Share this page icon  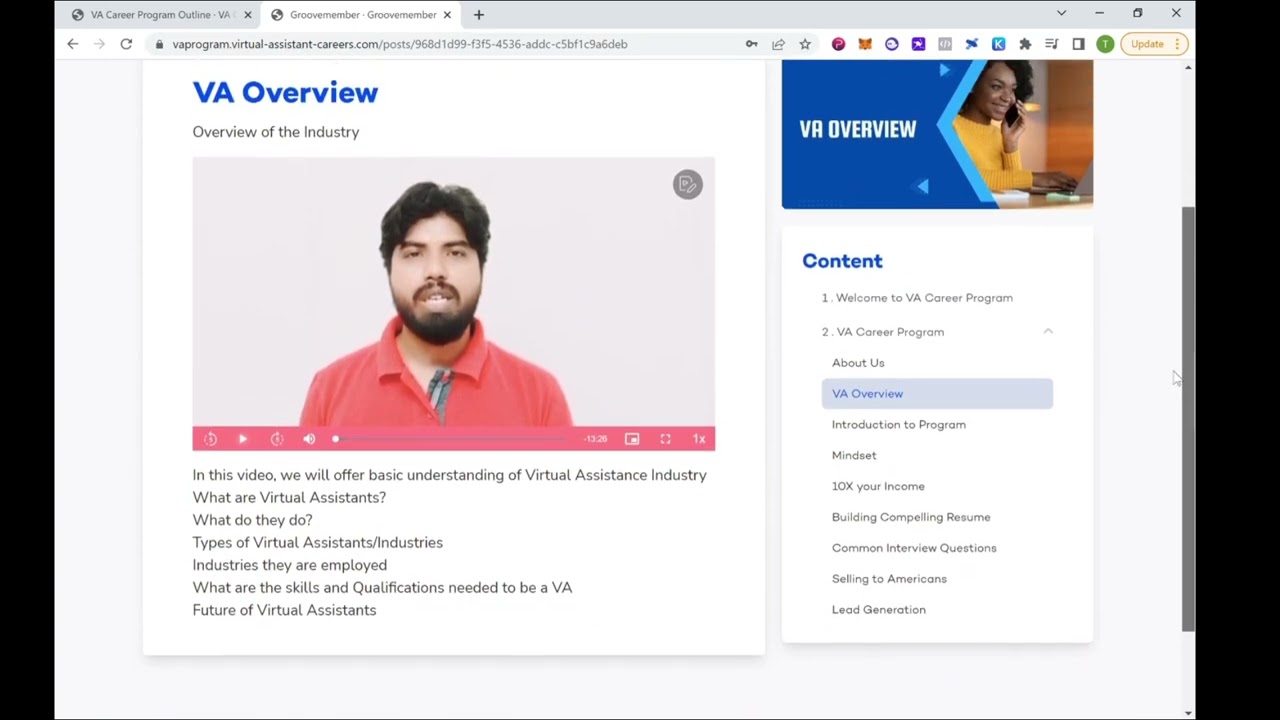pyautogui.click(x=778, y=44)
